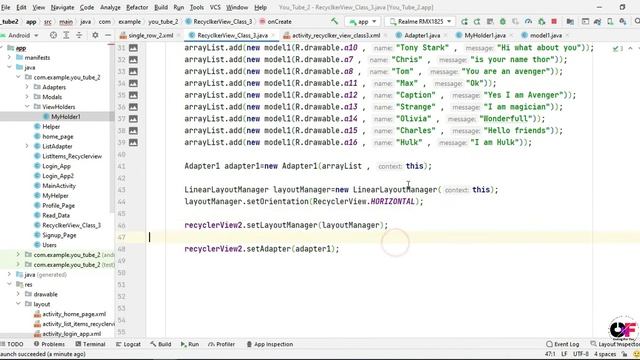The width and height of the screenshot is (640, 360).
Task: Open the Refactor menu
Action: click(137, 7)
